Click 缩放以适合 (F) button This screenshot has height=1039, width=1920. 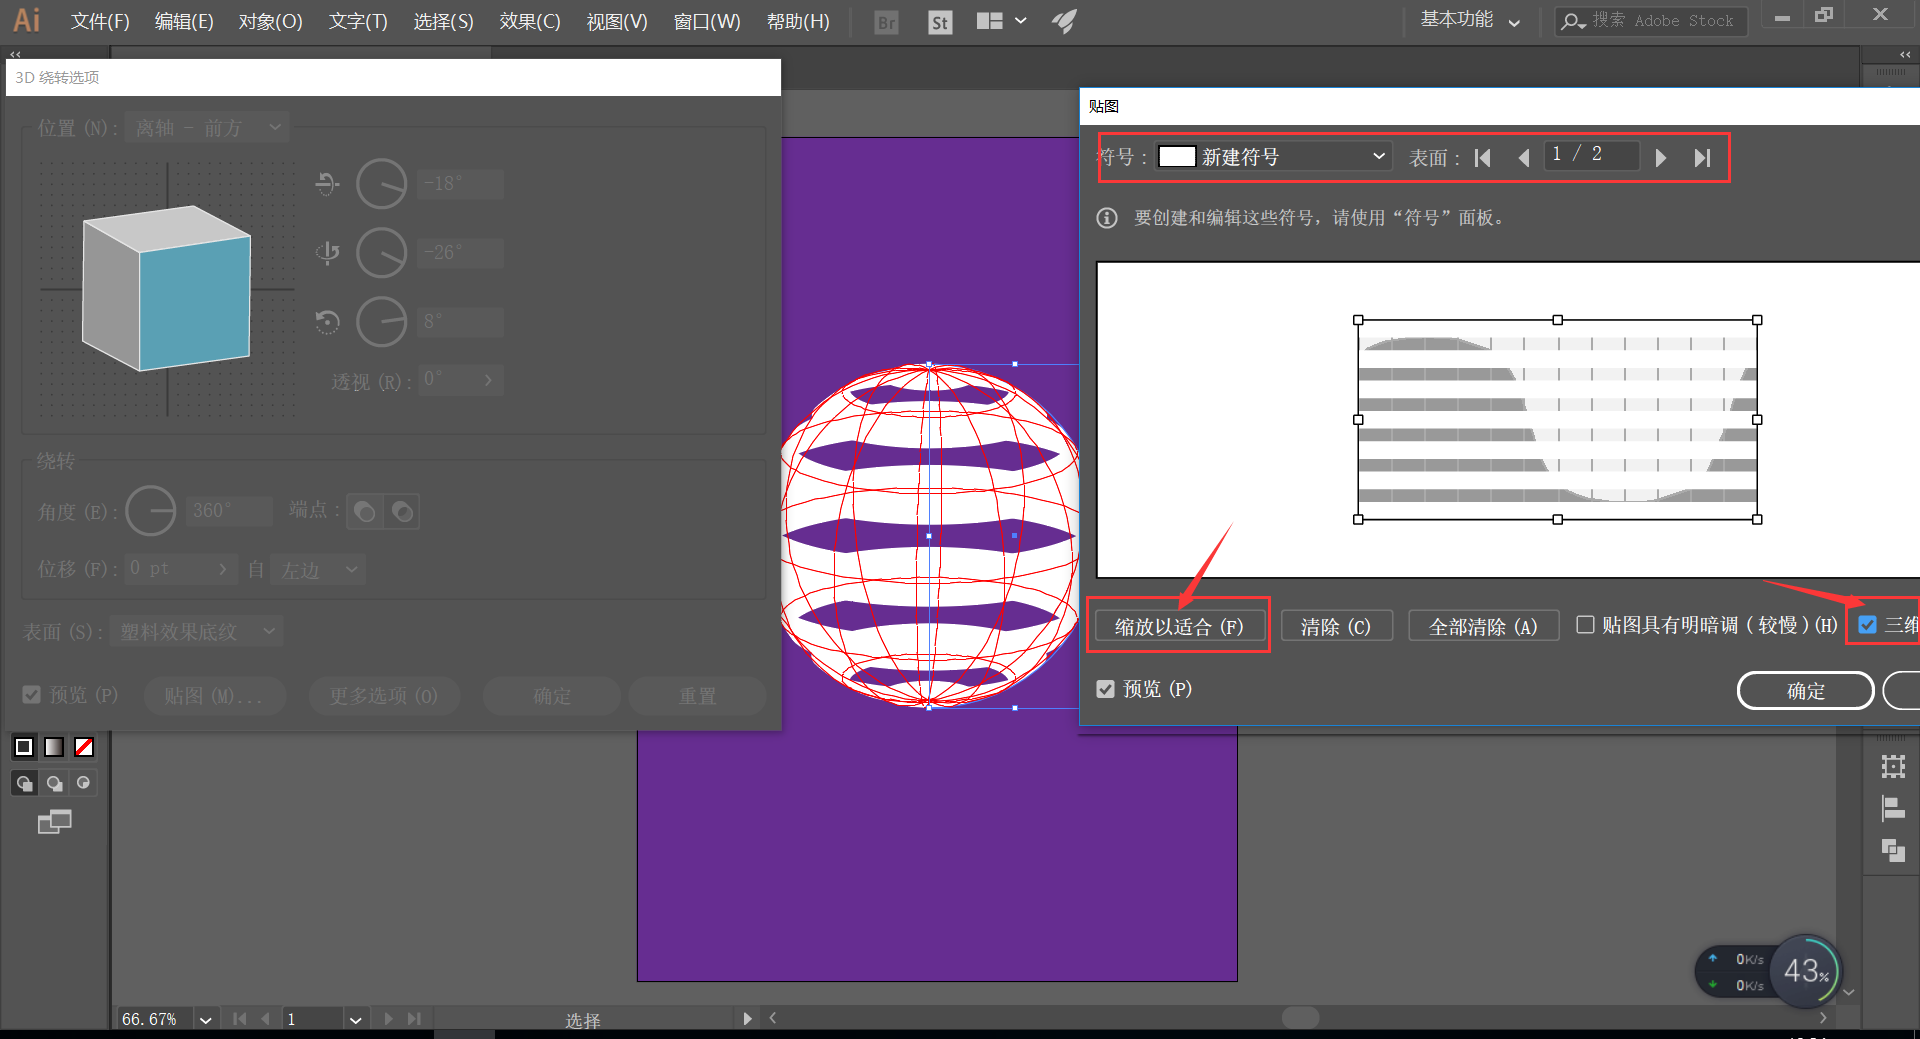pyautogui.click(x=1179, y=626)
